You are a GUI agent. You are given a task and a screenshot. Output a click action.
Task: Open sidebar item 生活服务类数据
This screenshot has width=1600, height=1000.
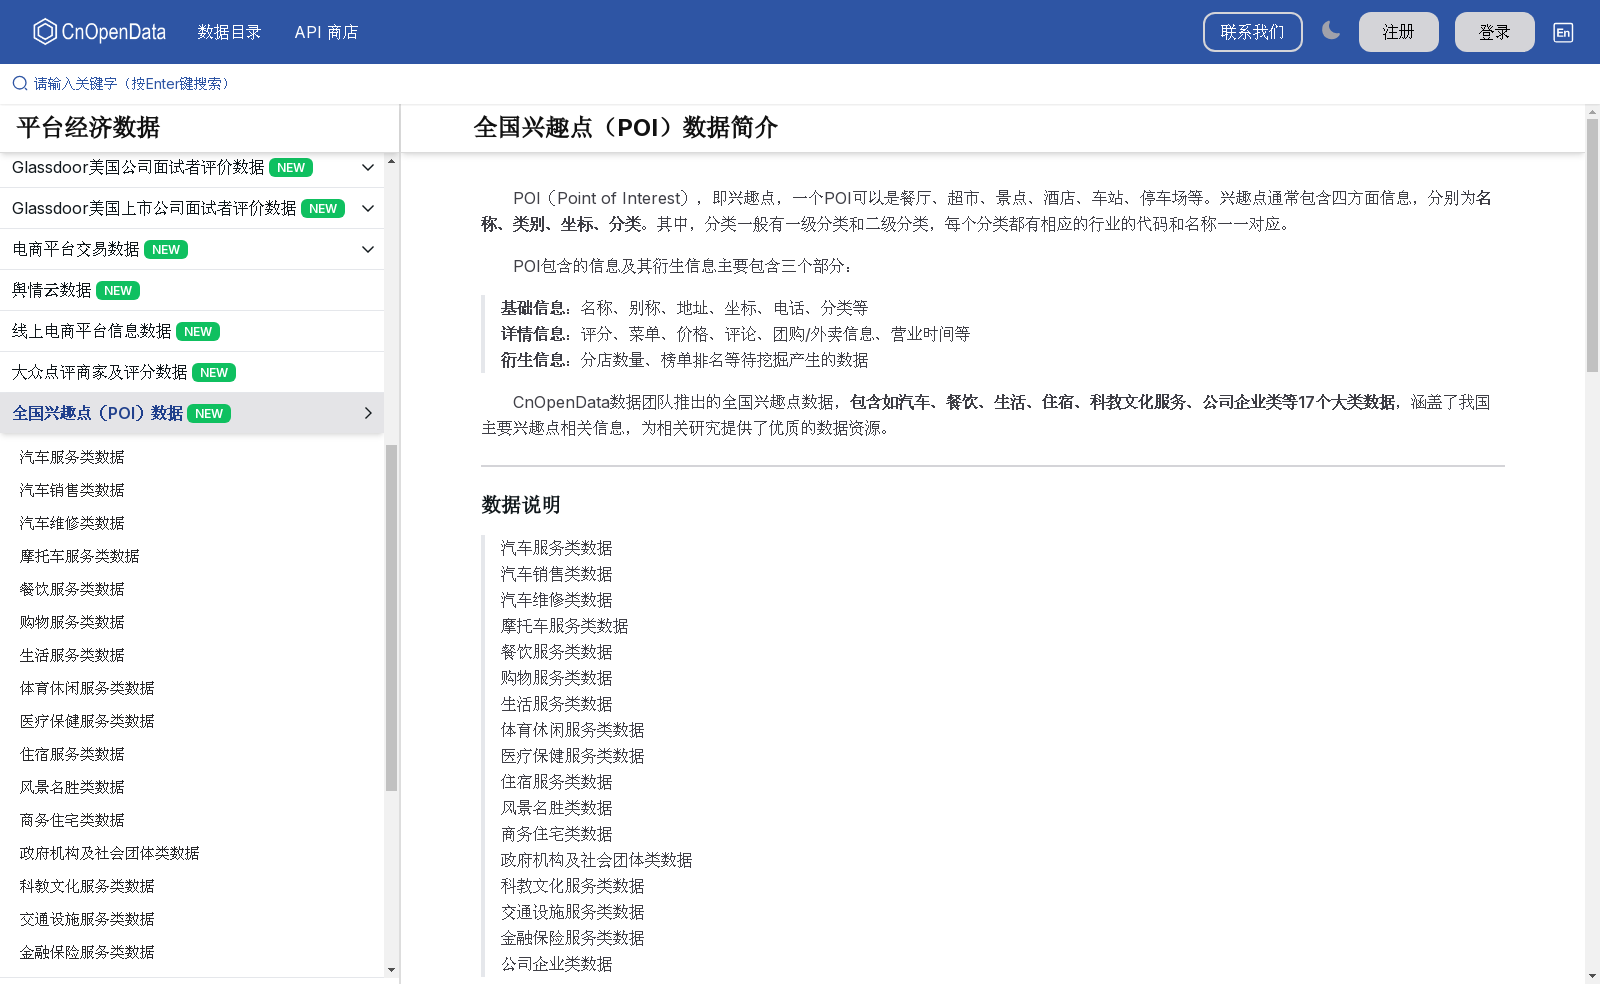click(x=72, y=655)
